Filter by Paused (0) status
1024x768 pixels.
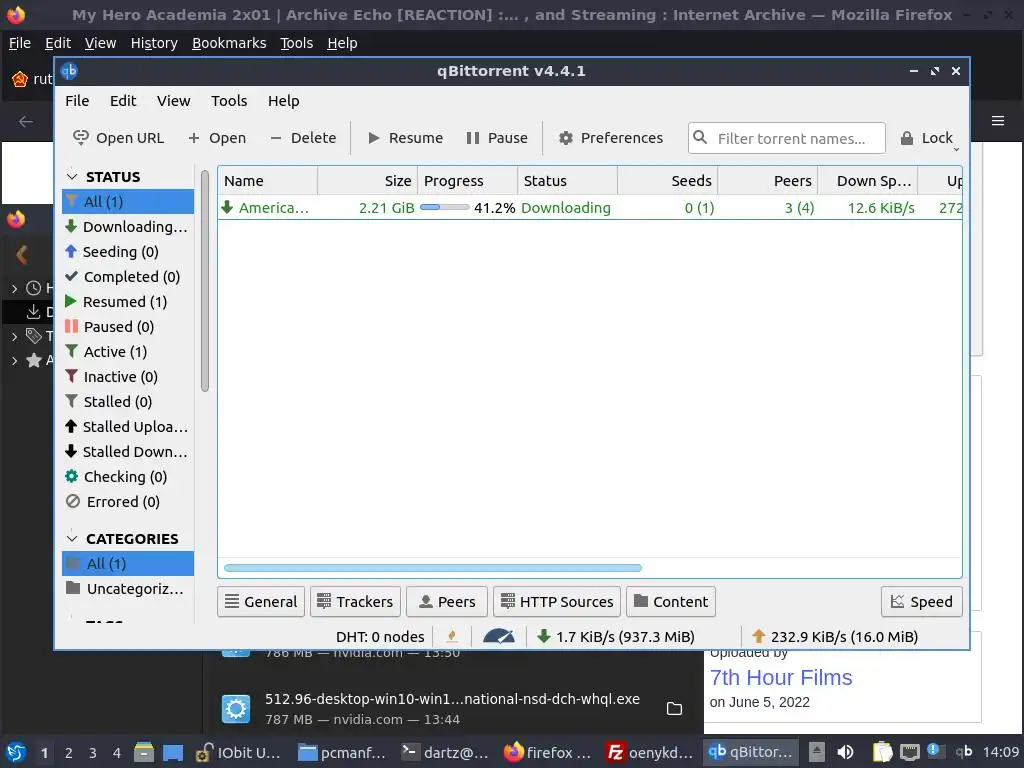click(x=128, y=327)
